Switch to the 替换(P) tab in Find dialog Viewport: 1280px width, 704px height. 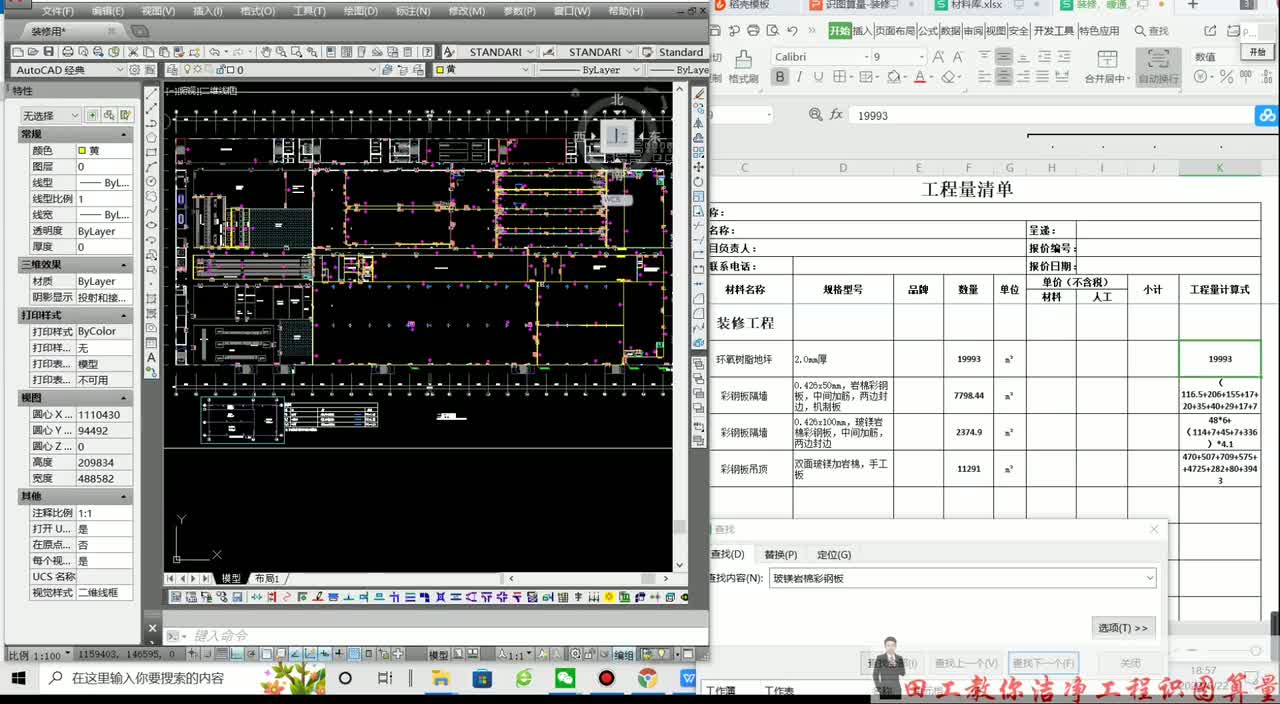(x=781, y=555)
